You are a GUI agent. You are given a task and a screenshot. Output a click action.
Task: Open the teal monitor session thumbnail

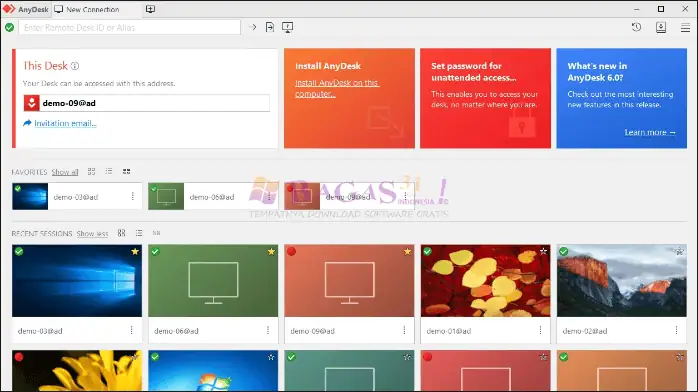(349, 371)
